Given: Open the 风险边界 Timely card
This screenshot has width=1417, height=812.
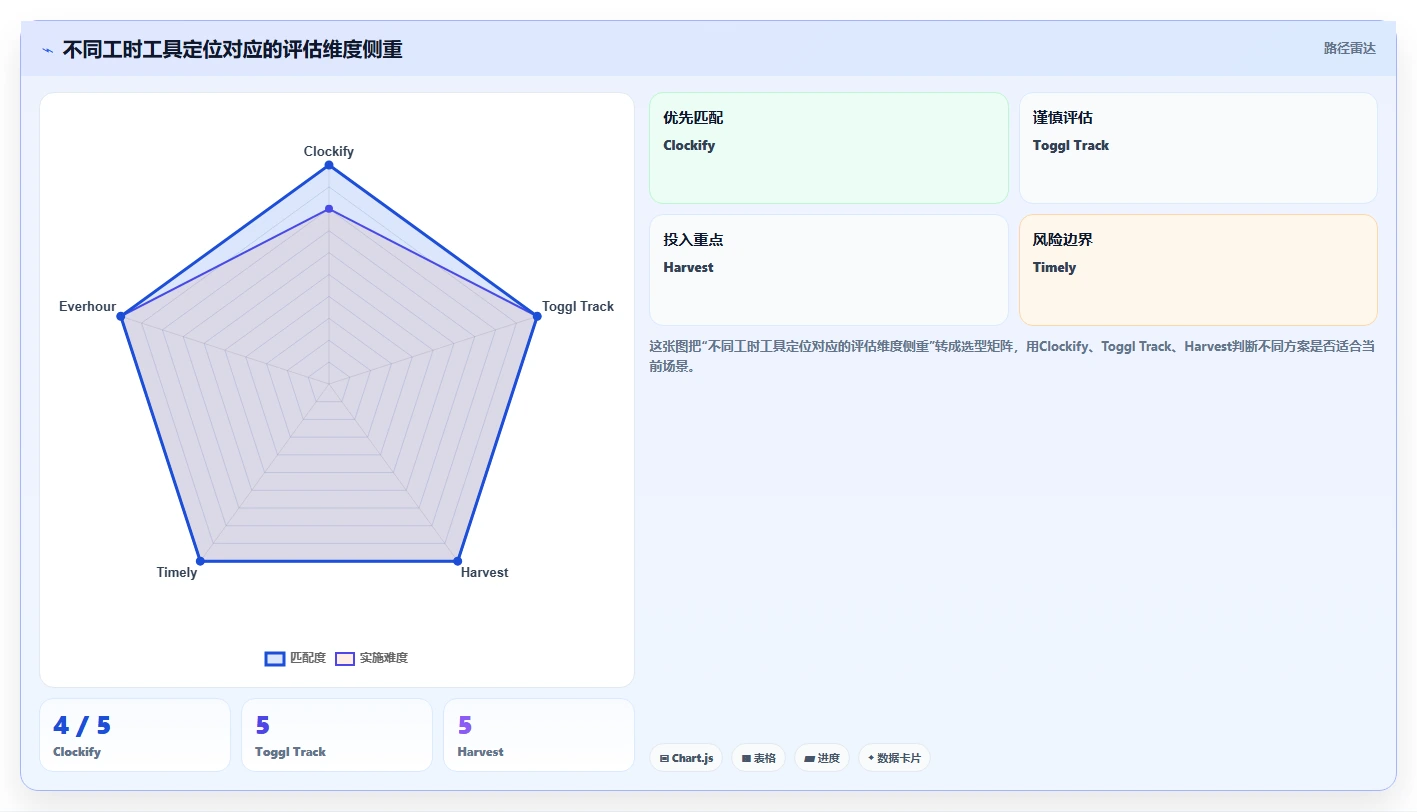Looking at the screenshot, I should tap(1198, 270).
